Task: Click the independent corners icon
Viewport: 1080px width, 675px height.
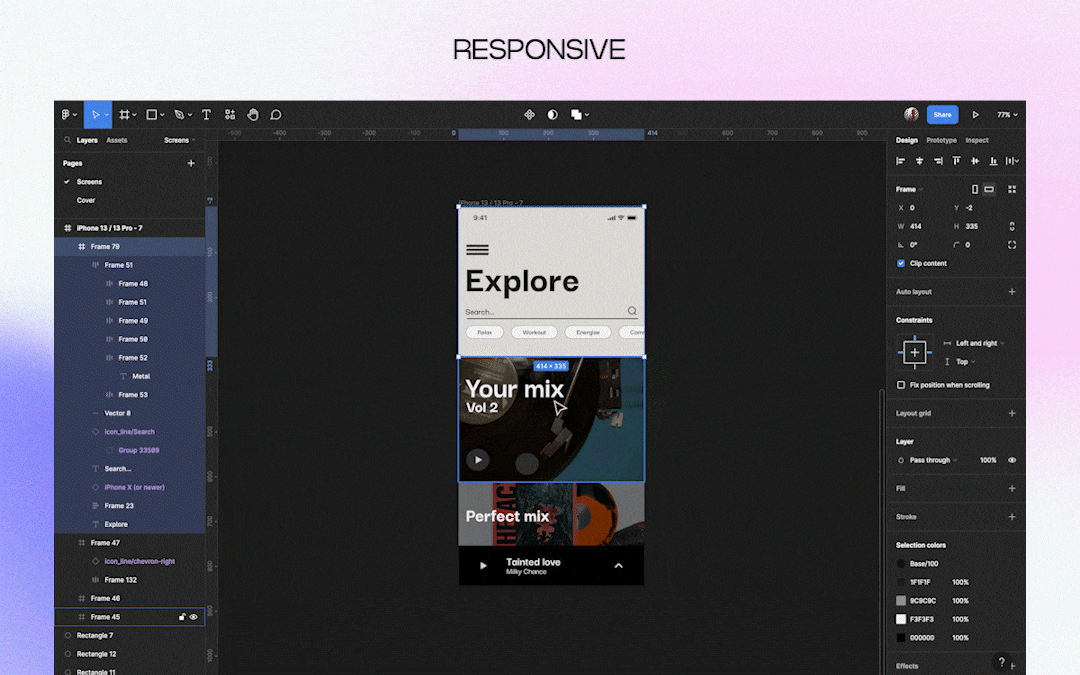Action: click(1012, 245)
